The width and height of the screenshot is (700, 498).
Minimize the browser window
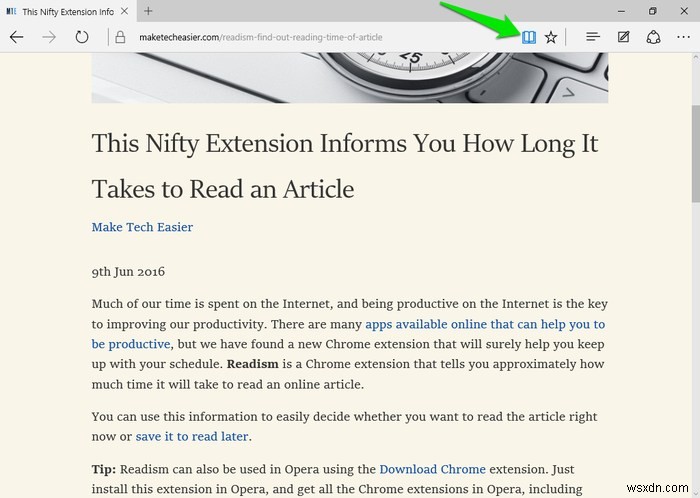coord(621,11)
